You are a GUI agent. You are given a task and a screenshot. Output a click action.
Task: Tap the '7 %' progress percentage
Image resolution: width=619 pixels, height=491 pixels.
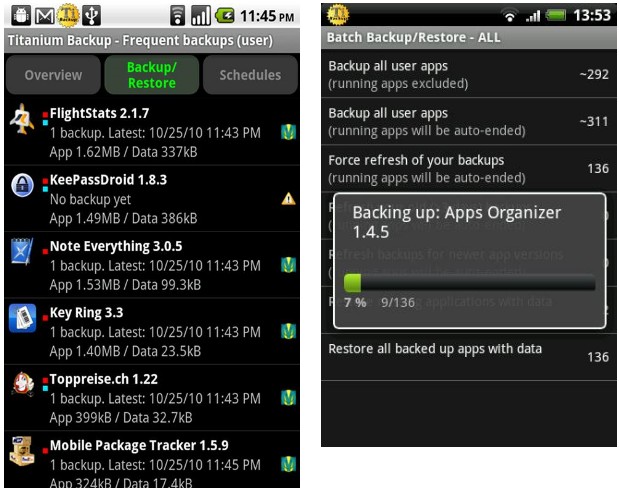pyautogui.click(x=355, y=303)
